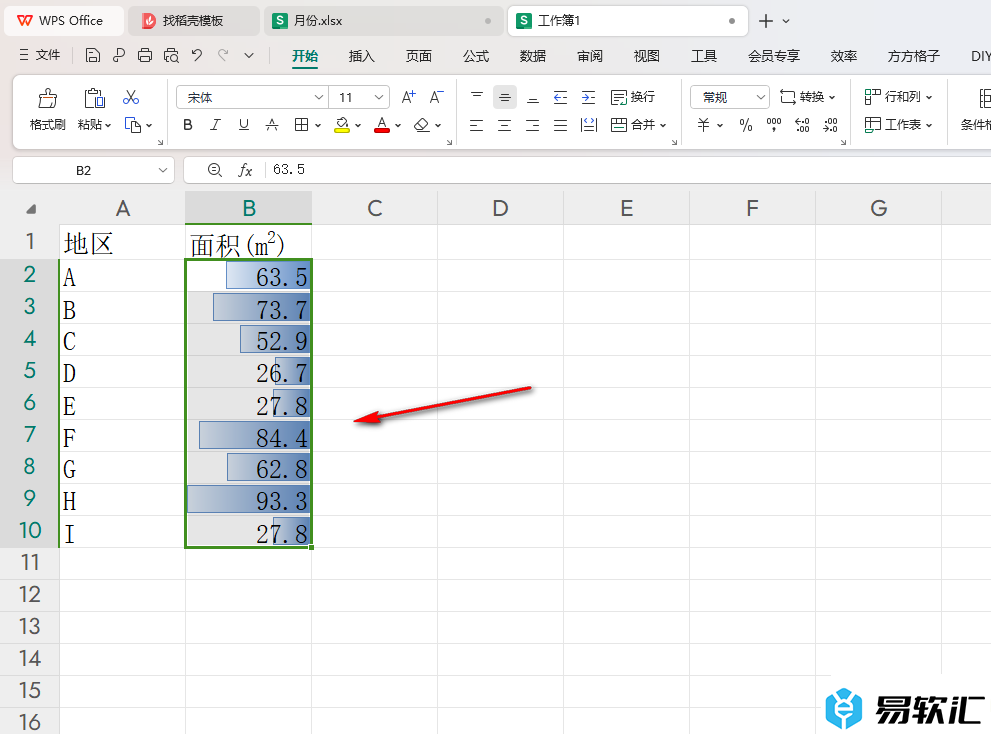991x734 pixels.
Task: Switch to the Review (审阅) tab
Action: click(x=590, y=56)
